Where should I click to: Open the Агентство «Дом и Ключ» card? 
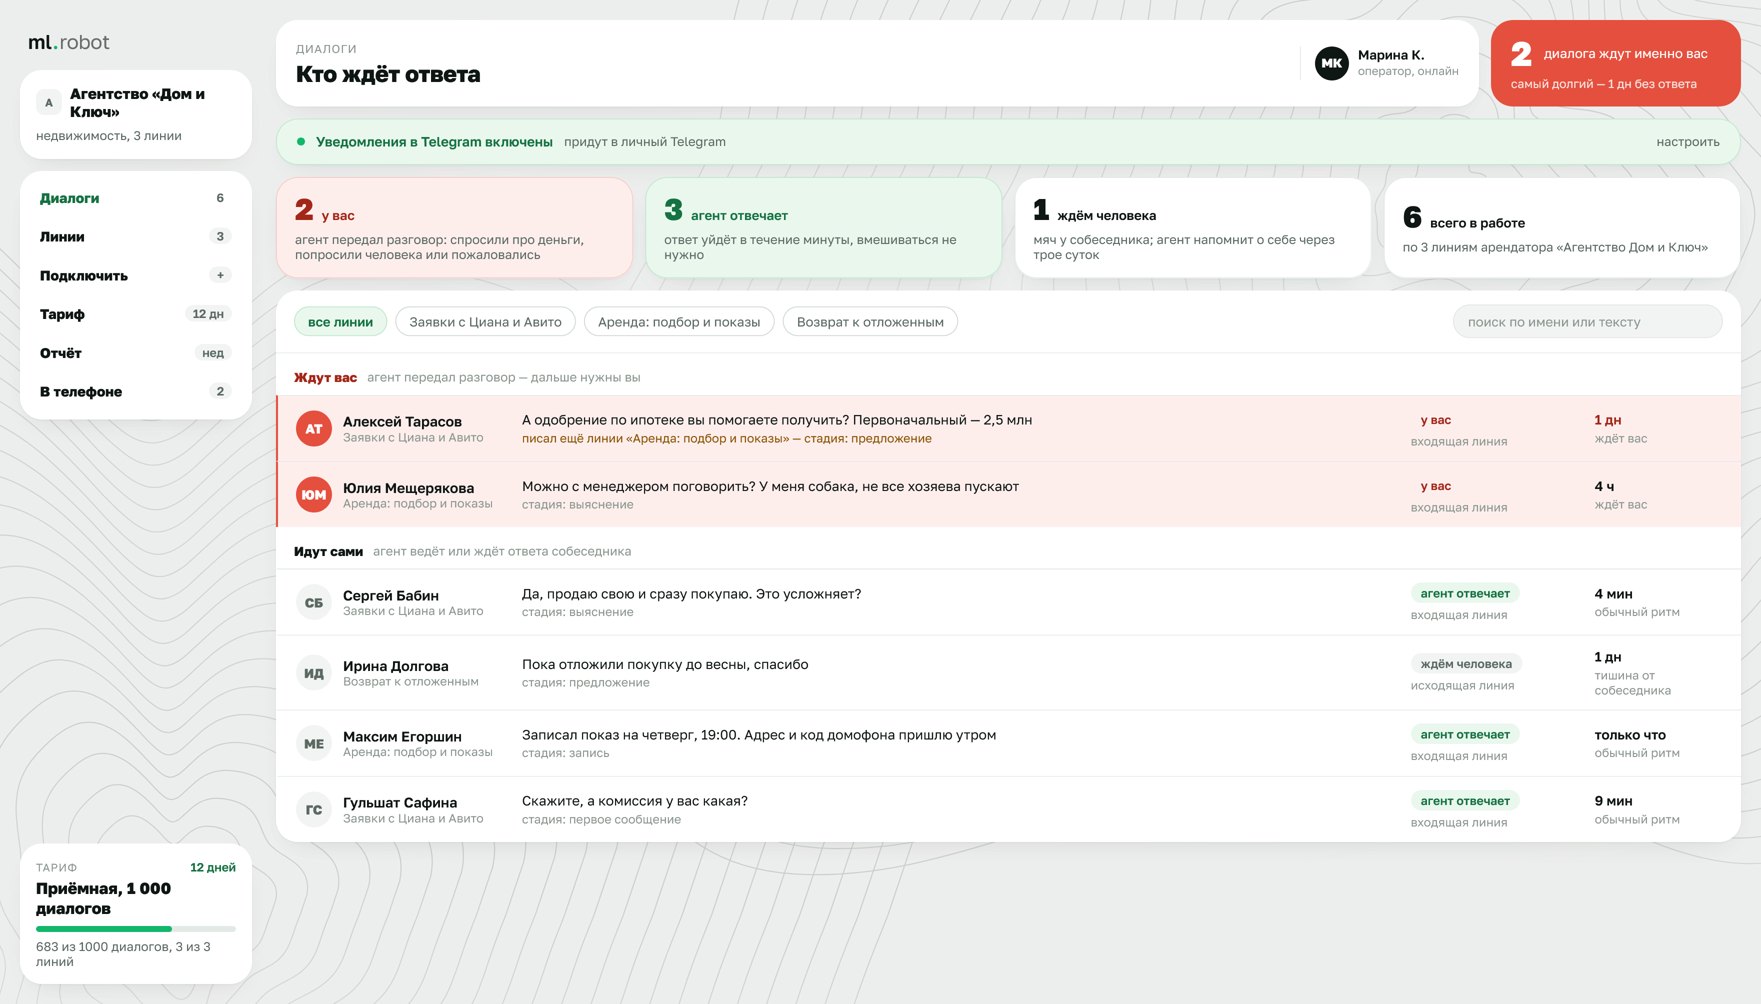click(x=136, y=114)
